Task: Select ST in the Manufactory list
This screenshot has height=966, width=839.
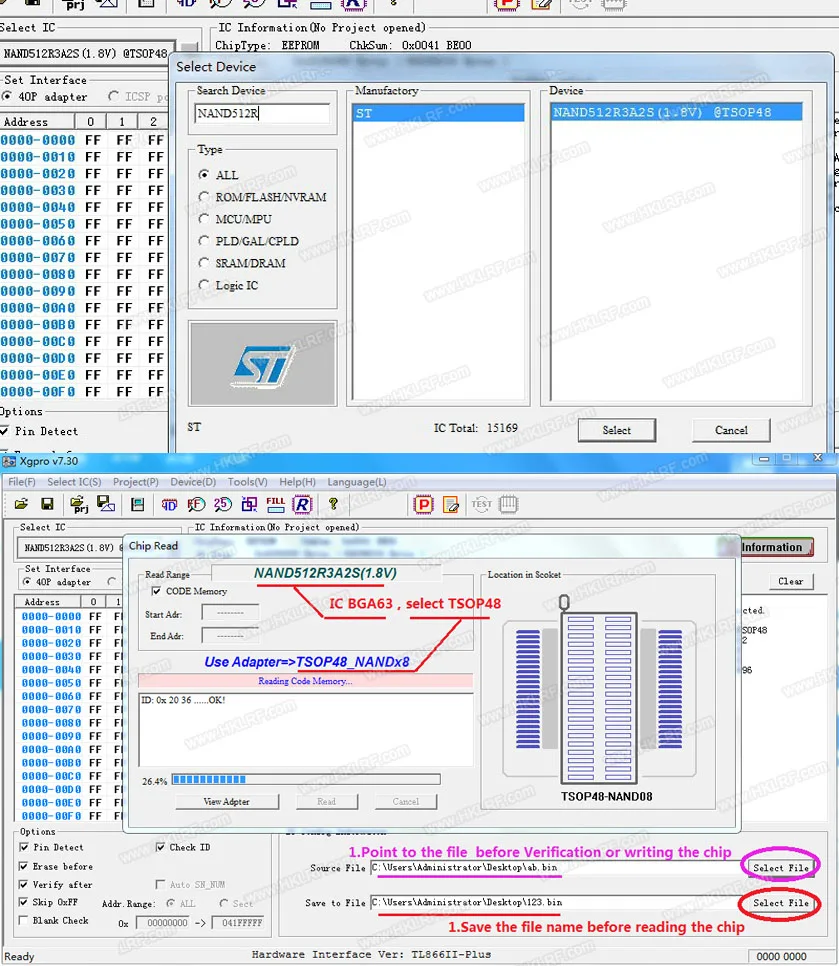Action: 439,113
